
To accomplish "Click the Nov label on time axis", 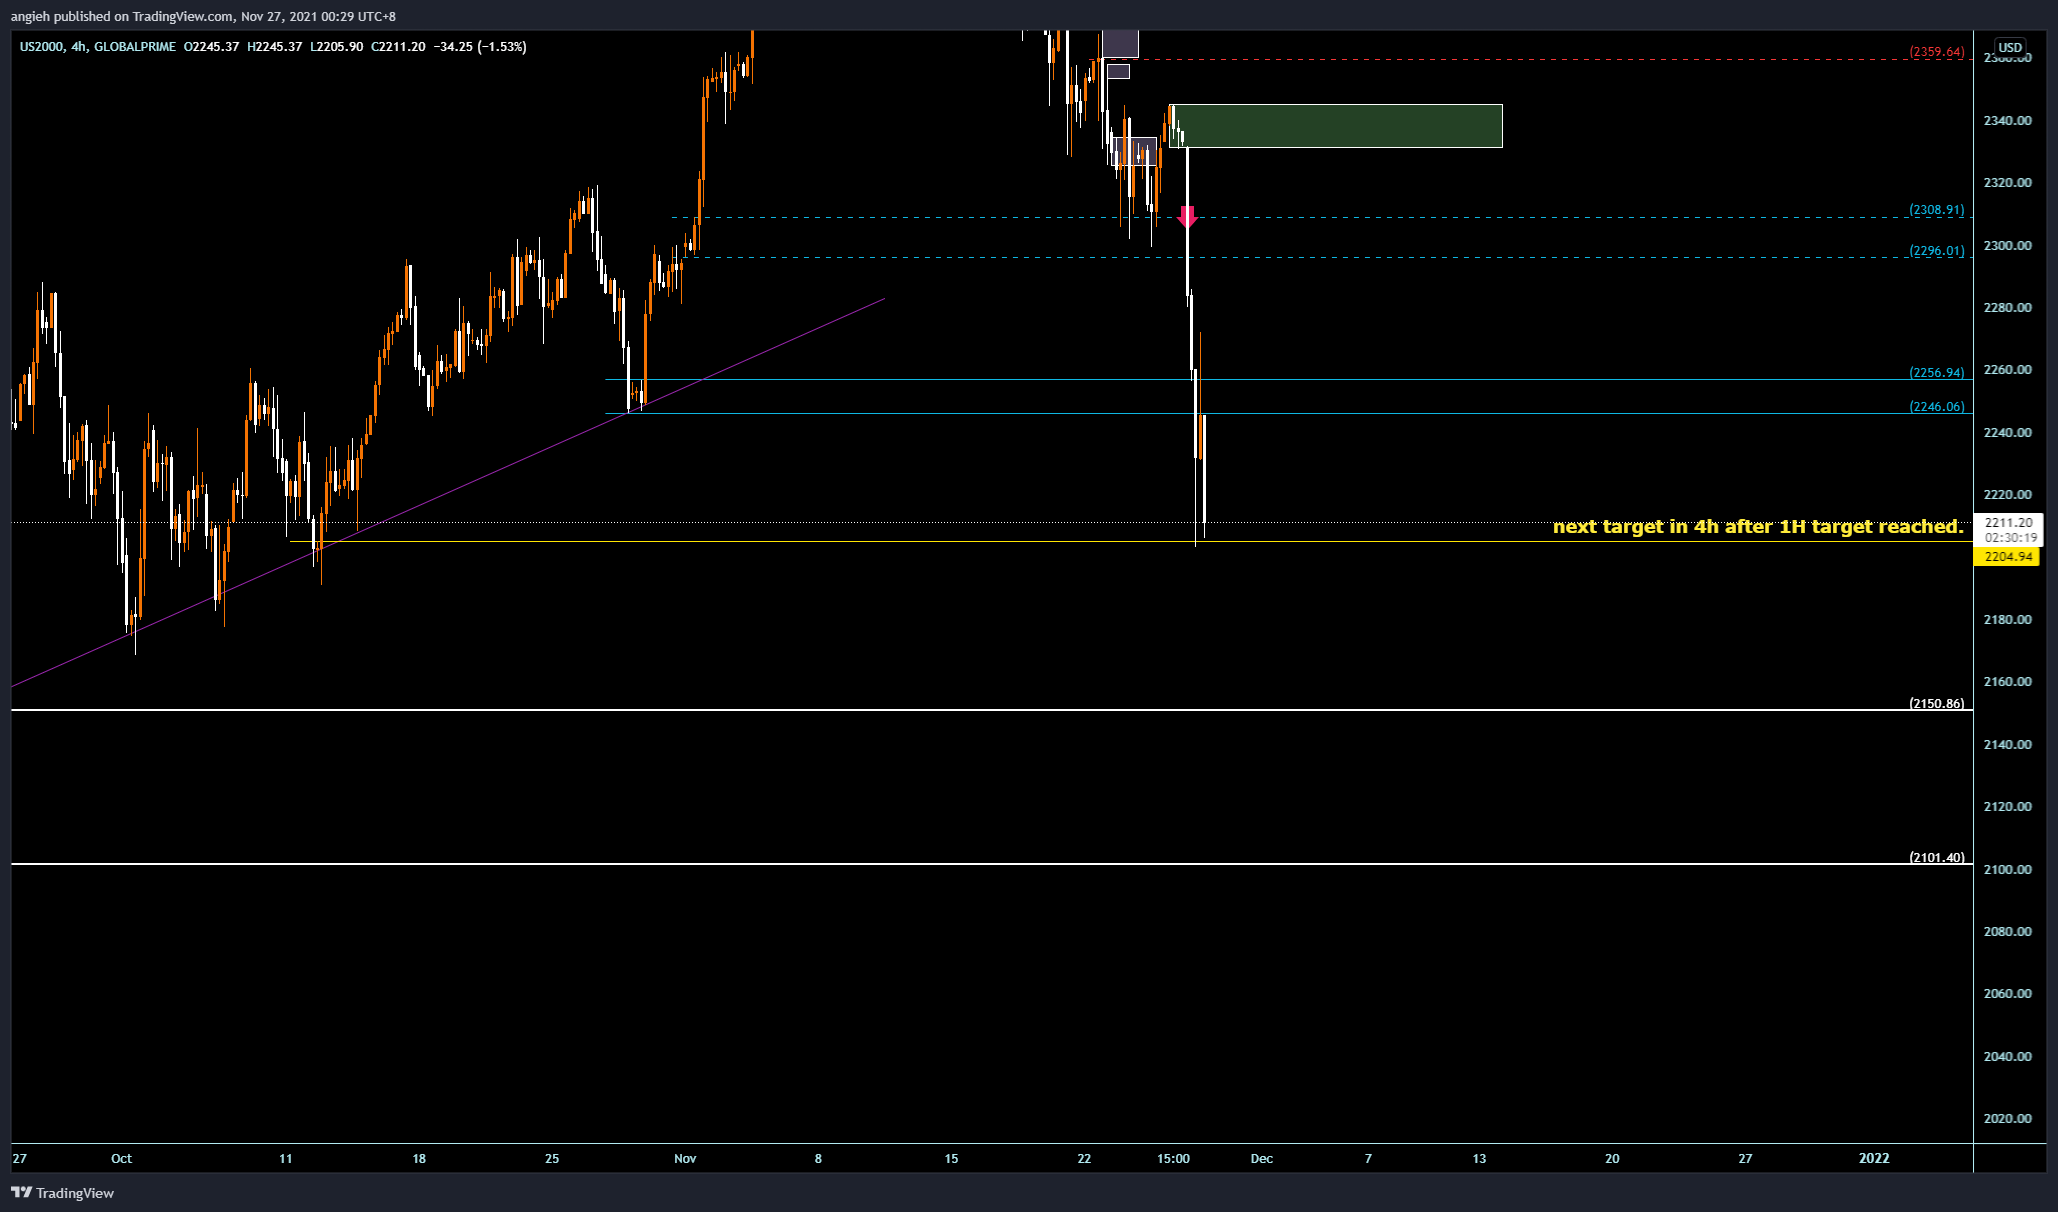I will pos(685,1159).
